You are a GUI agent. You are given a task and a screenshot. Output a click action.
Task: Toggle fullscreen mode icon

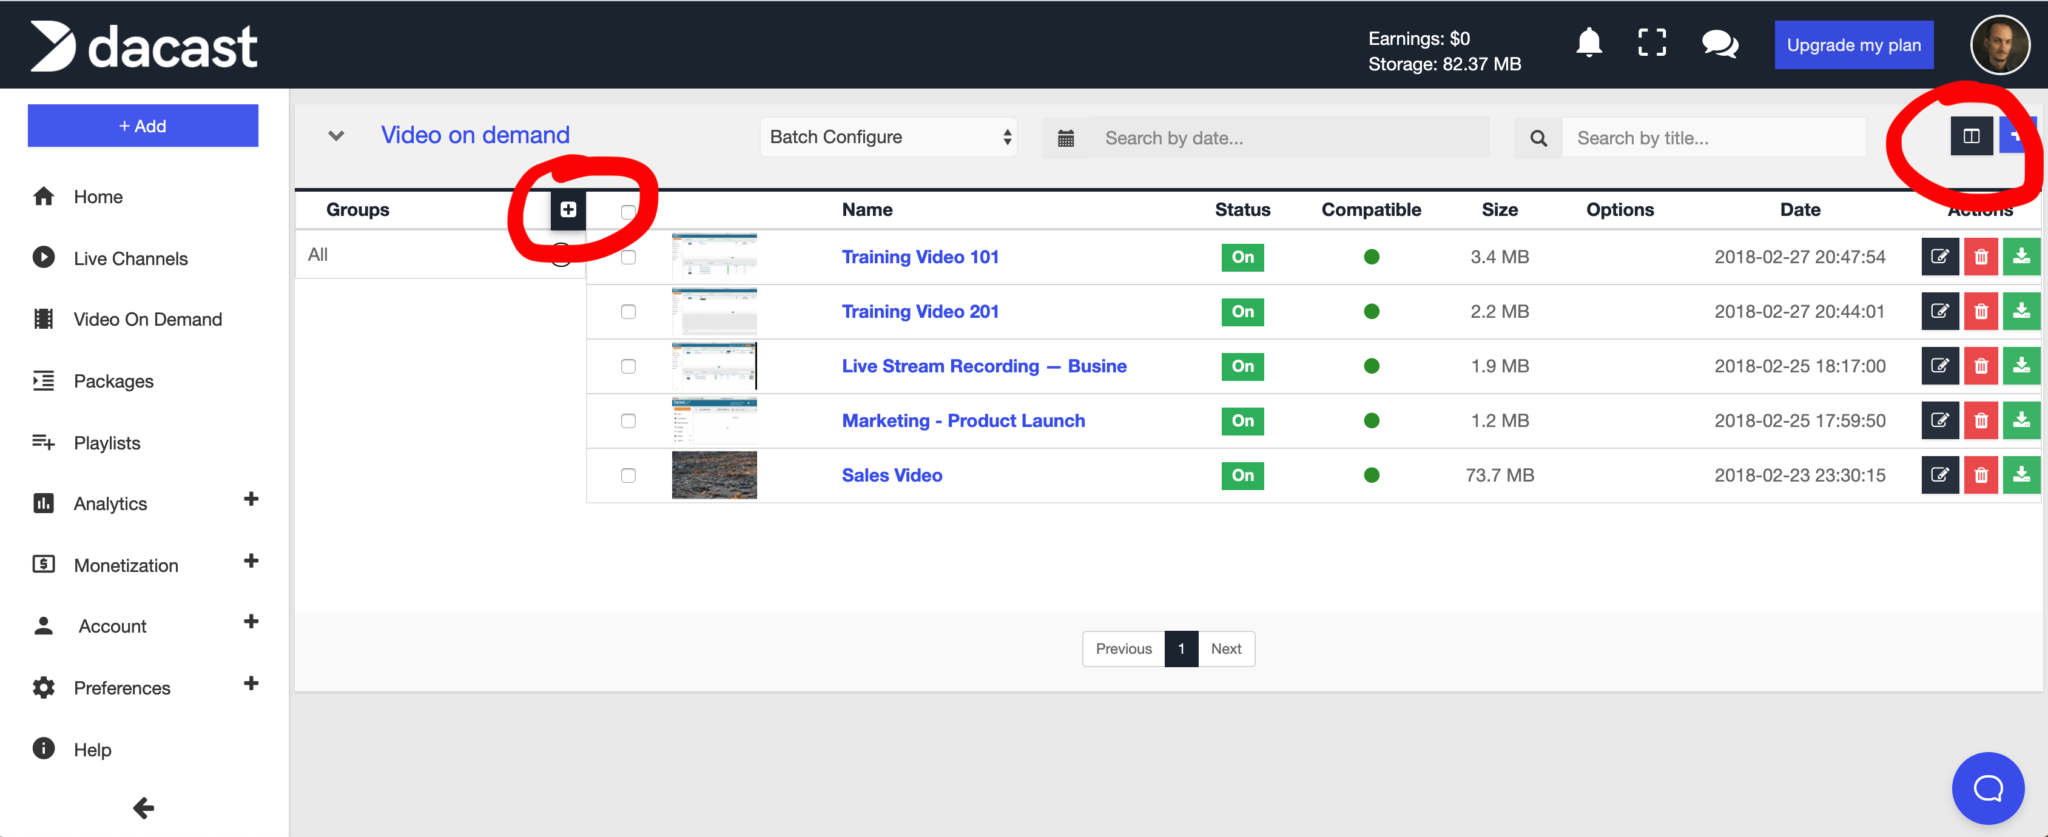1652,43
